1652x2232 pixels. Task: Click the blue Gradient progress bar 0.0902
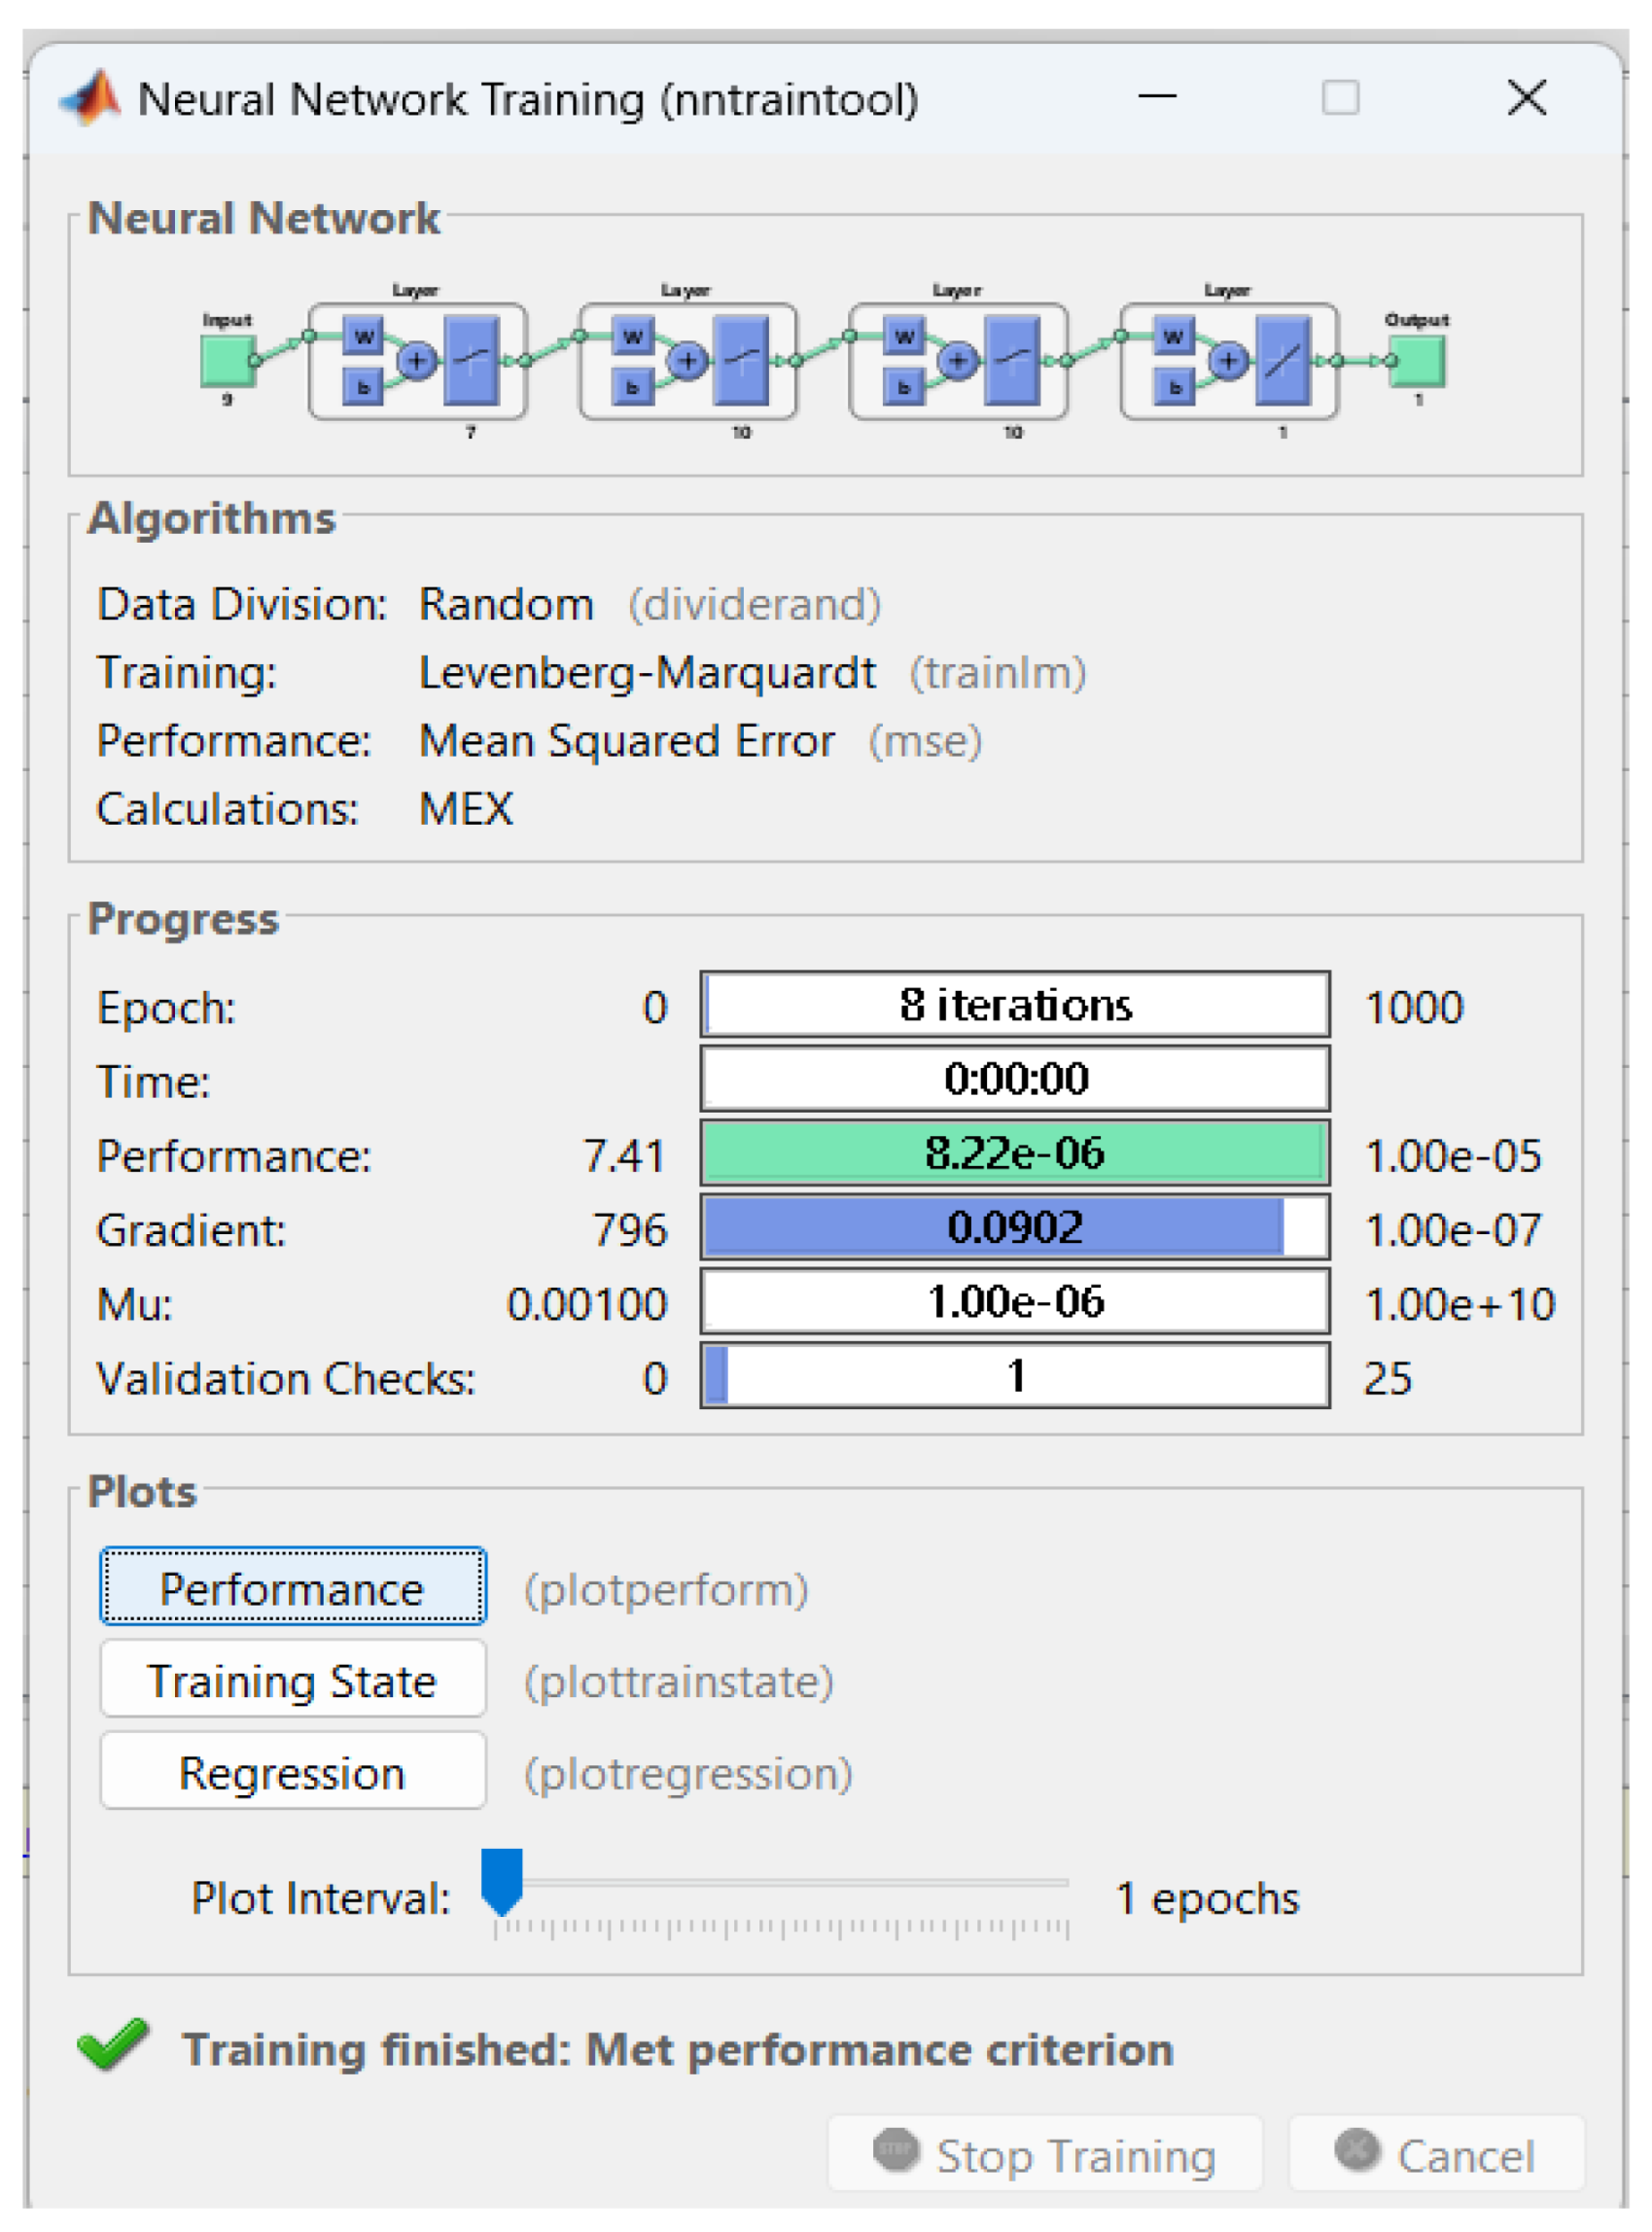pos(1014,1227)
